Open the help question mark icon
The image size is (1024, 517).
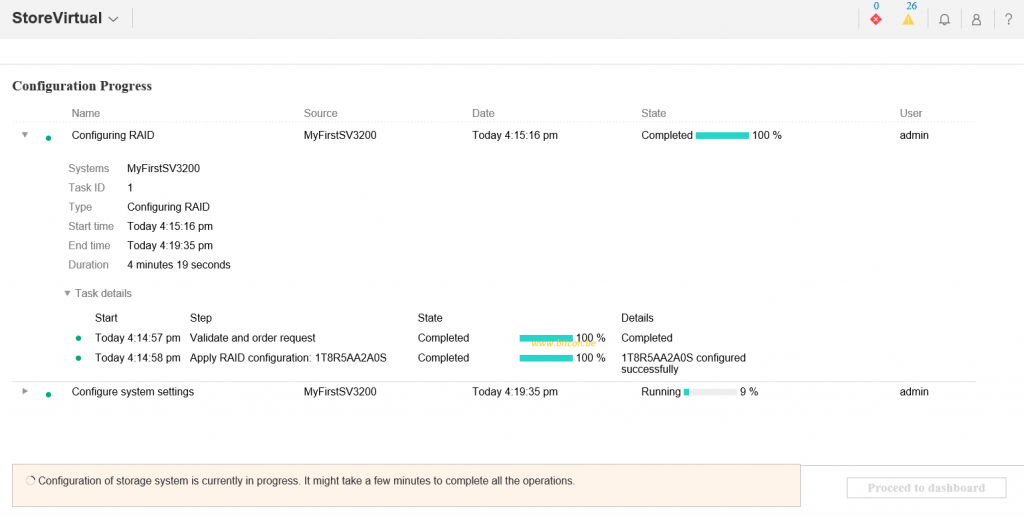coord(1008,19)
